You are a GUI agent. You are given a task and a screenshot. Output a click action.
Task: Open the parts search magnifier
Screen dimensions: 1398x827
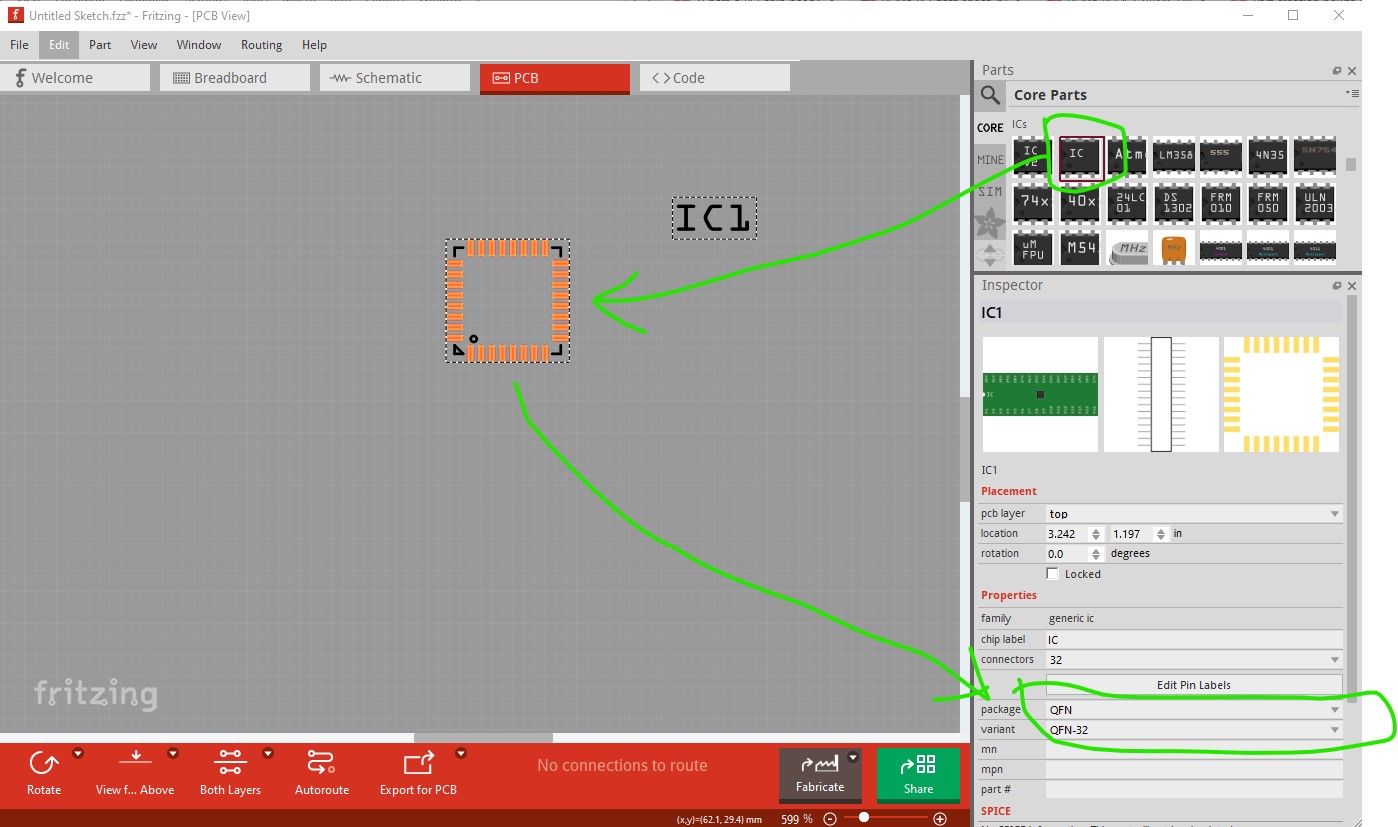click(990, 95)
